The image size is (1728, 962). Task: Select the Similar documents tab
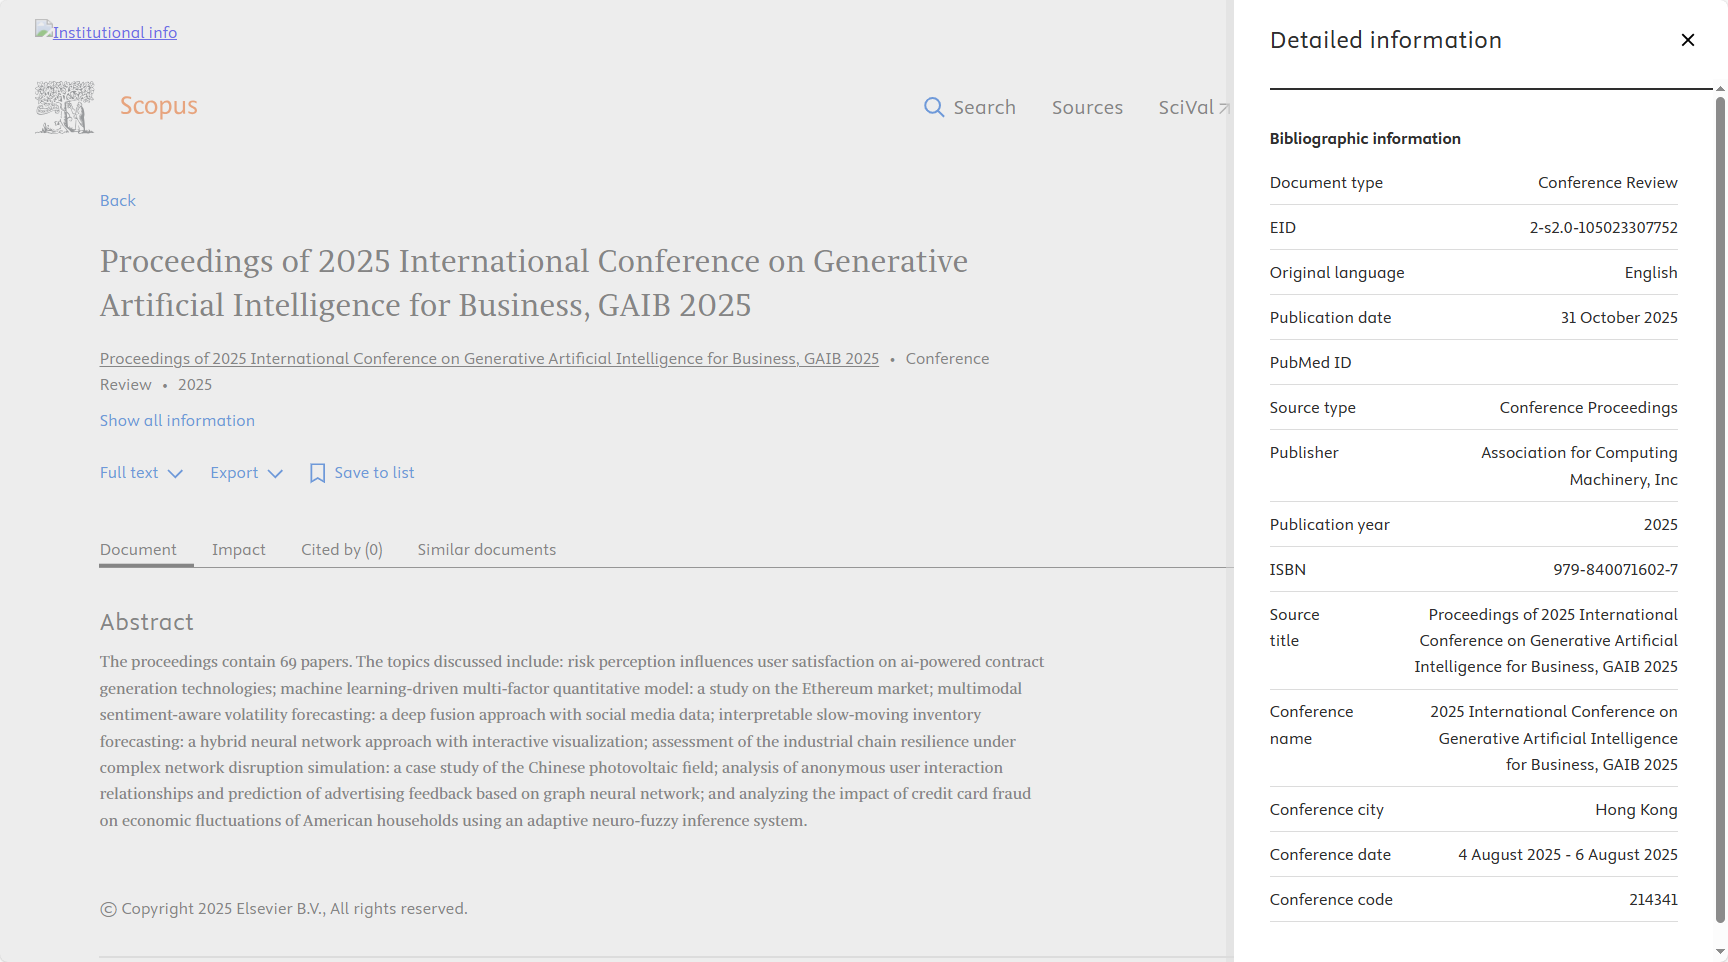486,550
